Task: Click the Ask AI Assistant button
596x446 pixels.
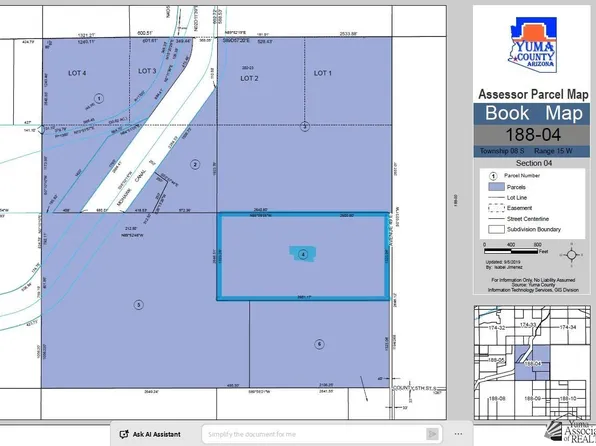Action: (x=150, y=434)
